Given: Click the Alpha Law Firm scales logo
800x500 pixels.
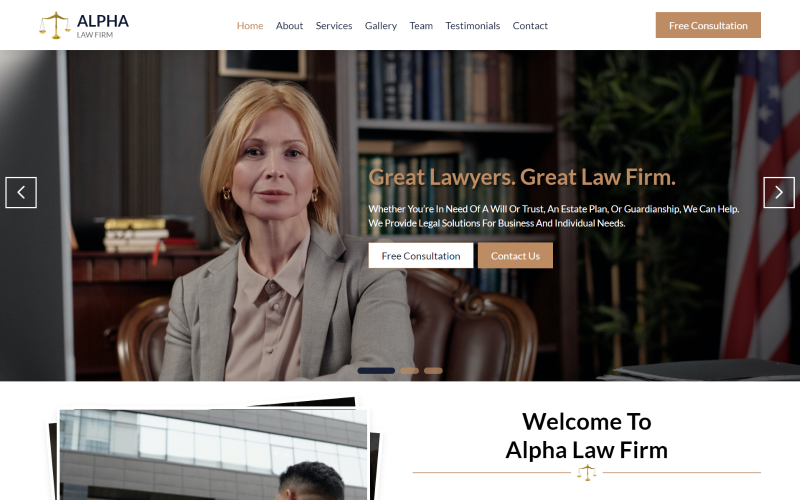Looking at the screenshot, I should 55,25.
